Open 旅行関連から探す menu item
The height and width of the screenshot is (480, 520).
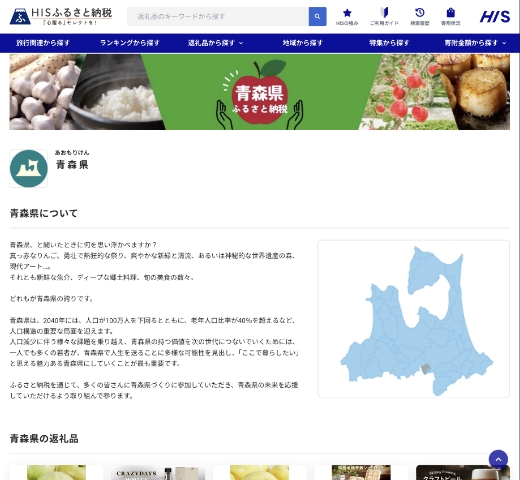[x=43, y=43]
